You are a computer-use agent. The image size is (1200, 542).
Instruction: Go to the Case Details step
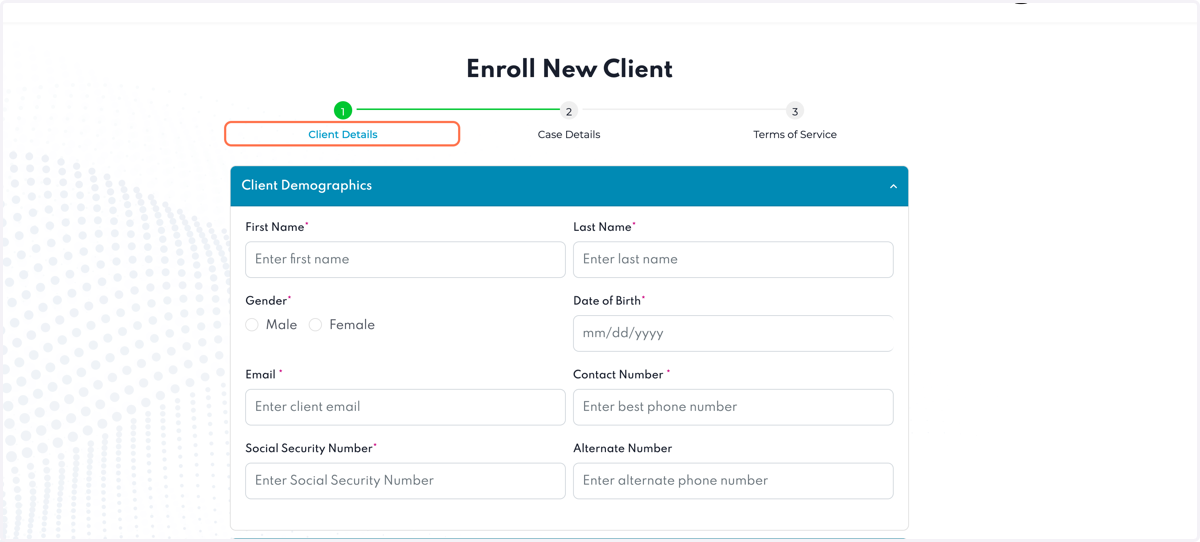(569, 134)
